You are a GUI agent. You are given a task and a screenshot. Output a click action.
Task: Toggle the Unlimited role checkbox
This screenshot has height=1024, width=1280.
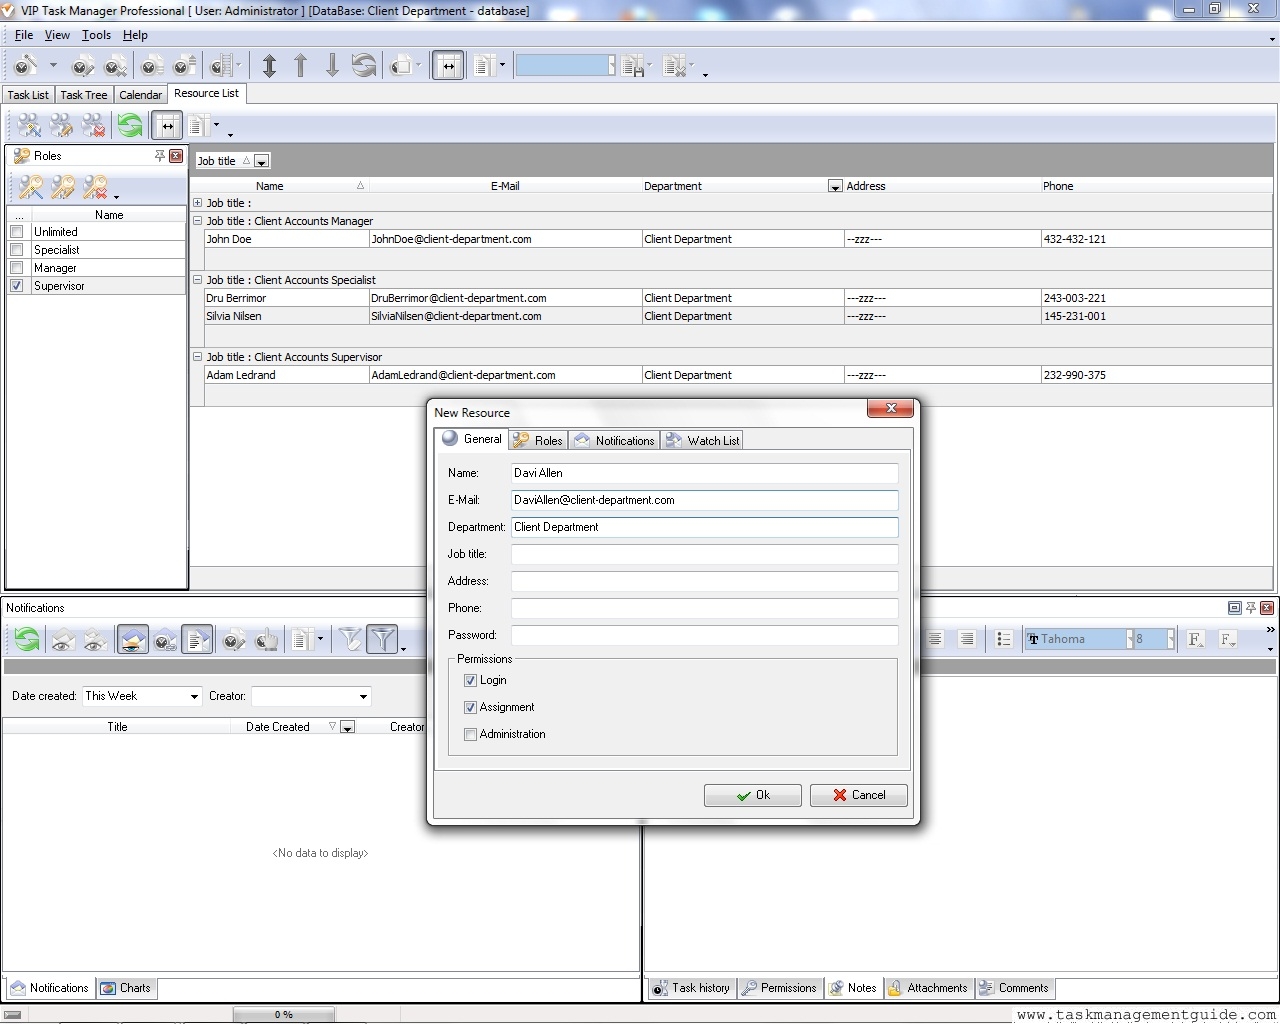(x=16, y=232)
